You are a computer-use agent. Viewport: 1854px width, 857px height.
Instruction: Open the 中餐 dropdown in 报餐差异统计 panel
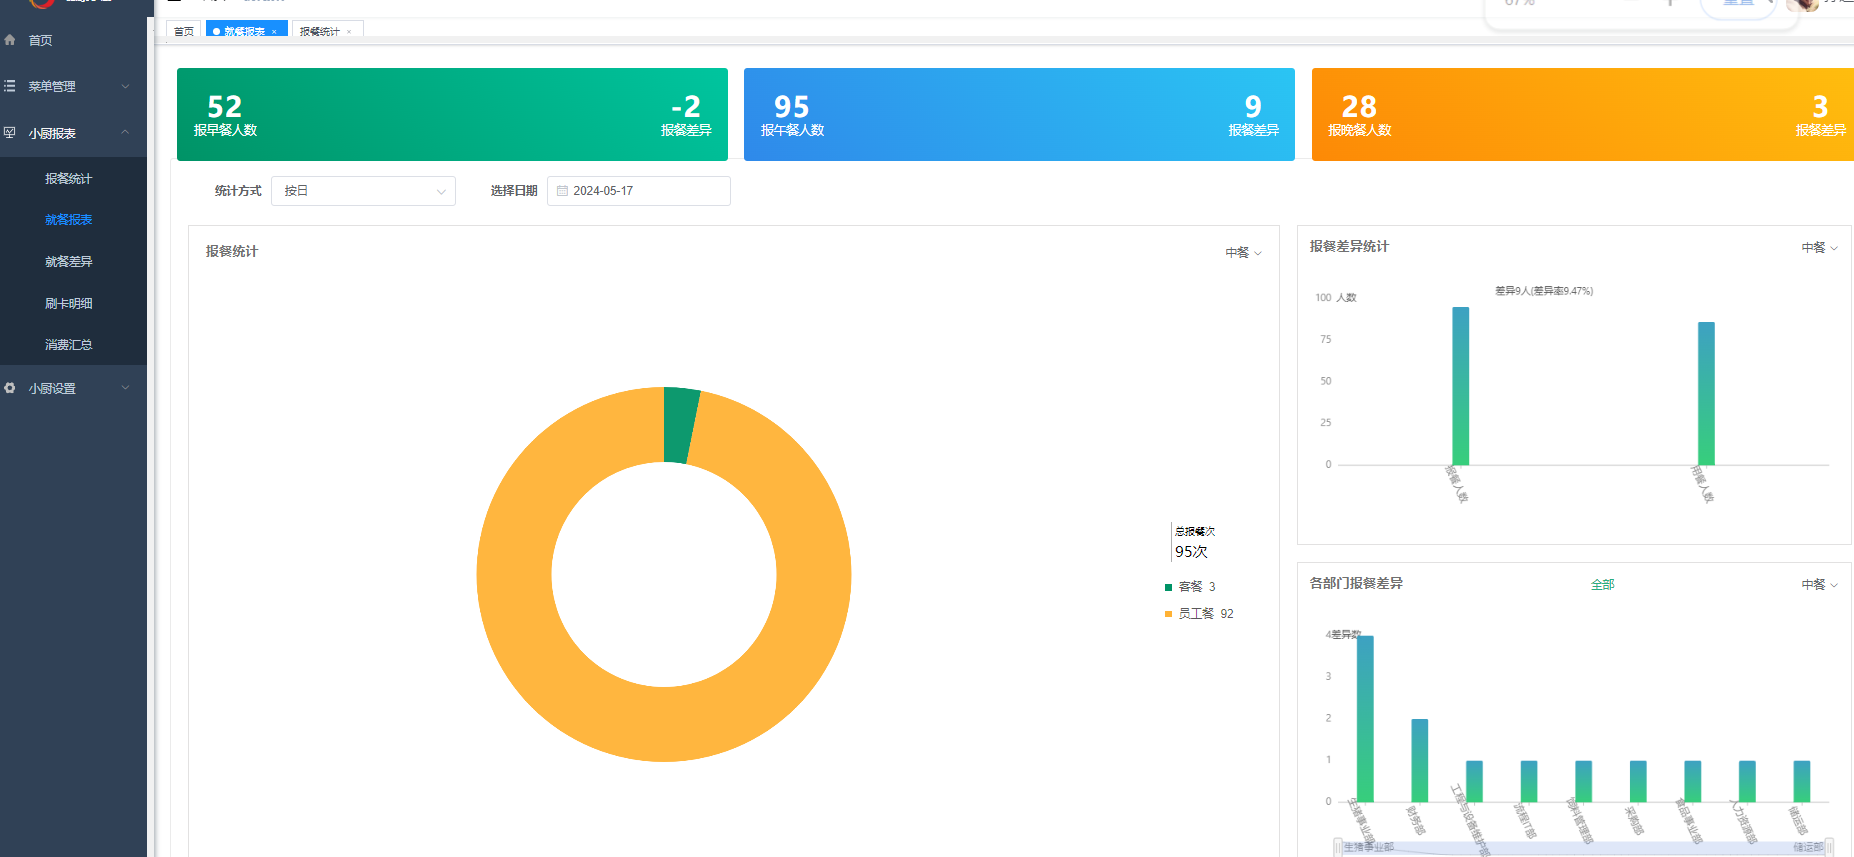(1819, 248)
